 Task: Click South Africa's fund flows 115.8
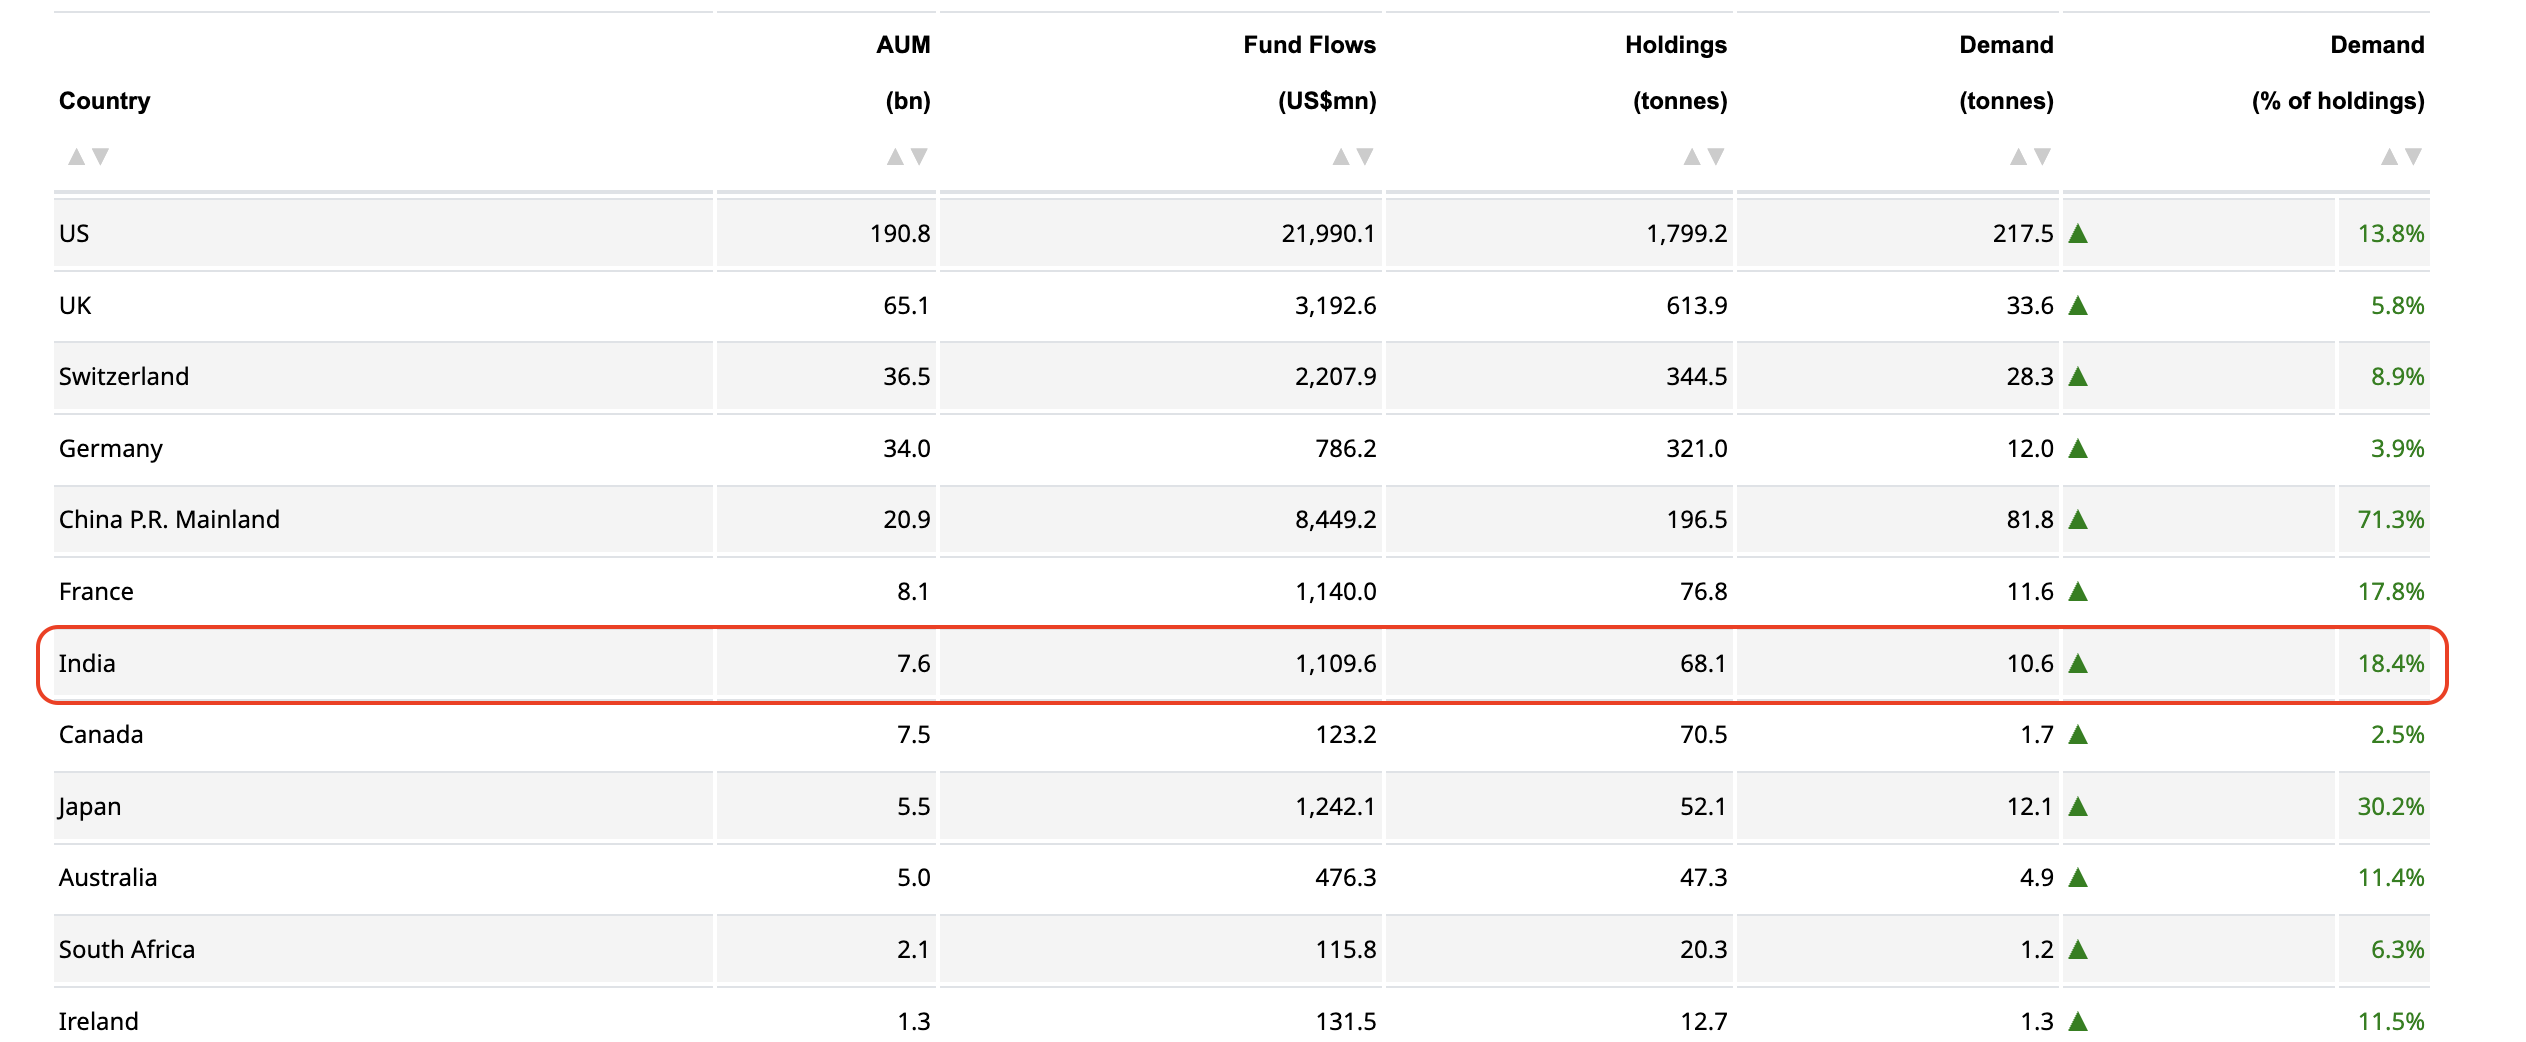tap(1345, 950)
